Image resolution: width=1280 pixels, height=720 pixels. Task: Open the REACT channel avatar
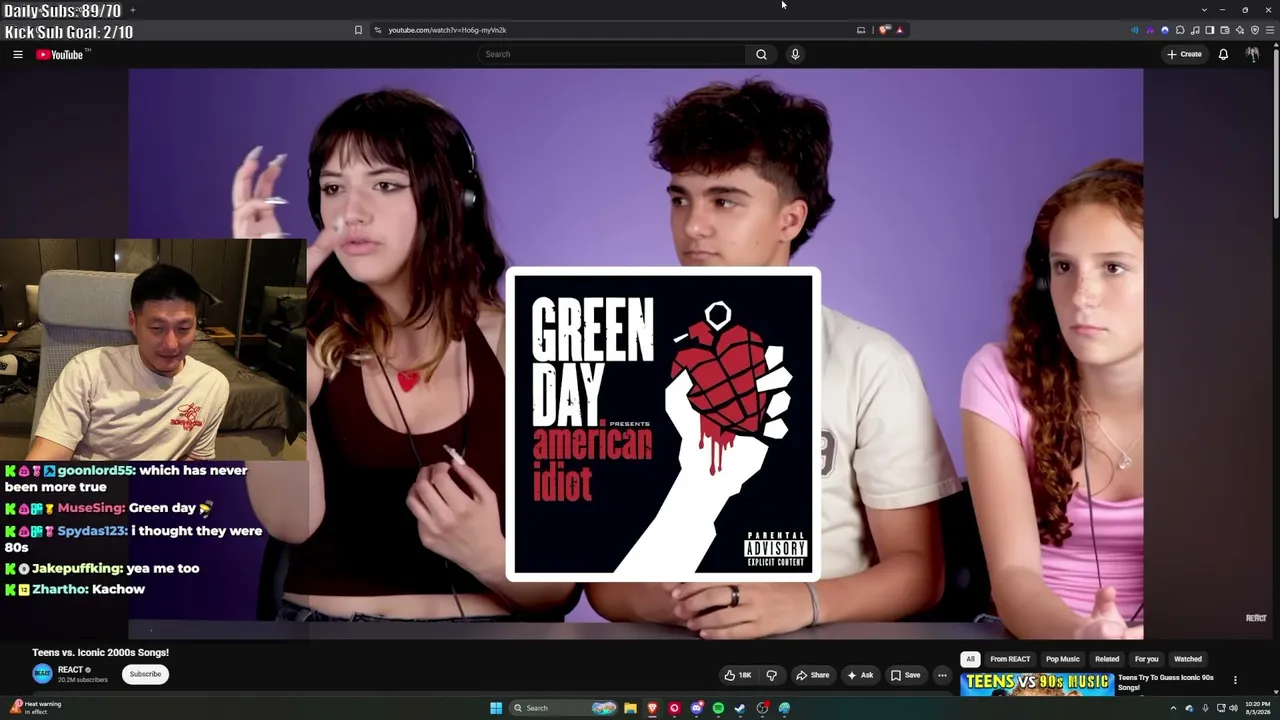[x=42, y=673]
